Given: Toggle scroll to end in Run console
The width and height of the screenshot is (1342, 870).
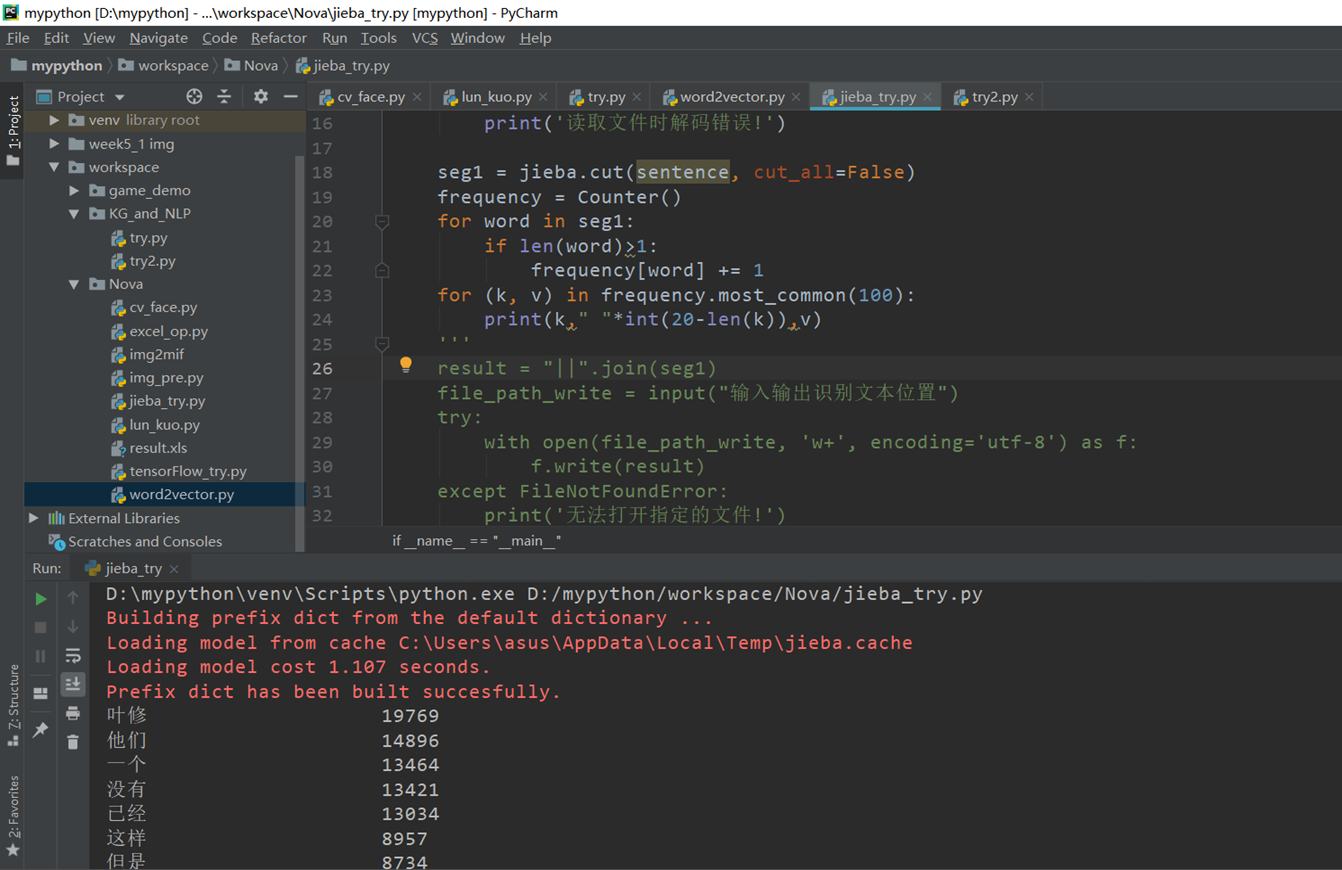Looking at the screenshot, I should 73,684.
